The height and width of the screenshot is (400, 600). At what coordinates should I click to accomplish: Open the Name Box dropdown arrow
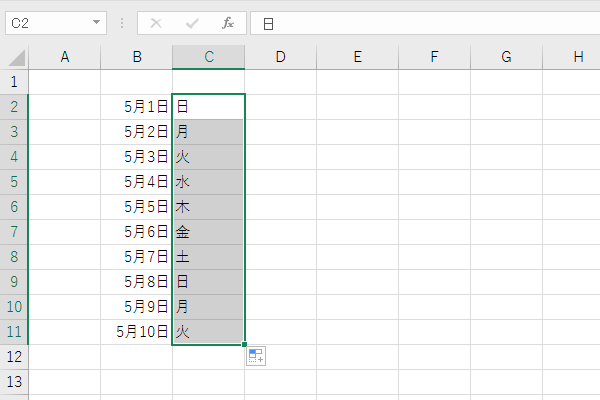coord(96,23)
